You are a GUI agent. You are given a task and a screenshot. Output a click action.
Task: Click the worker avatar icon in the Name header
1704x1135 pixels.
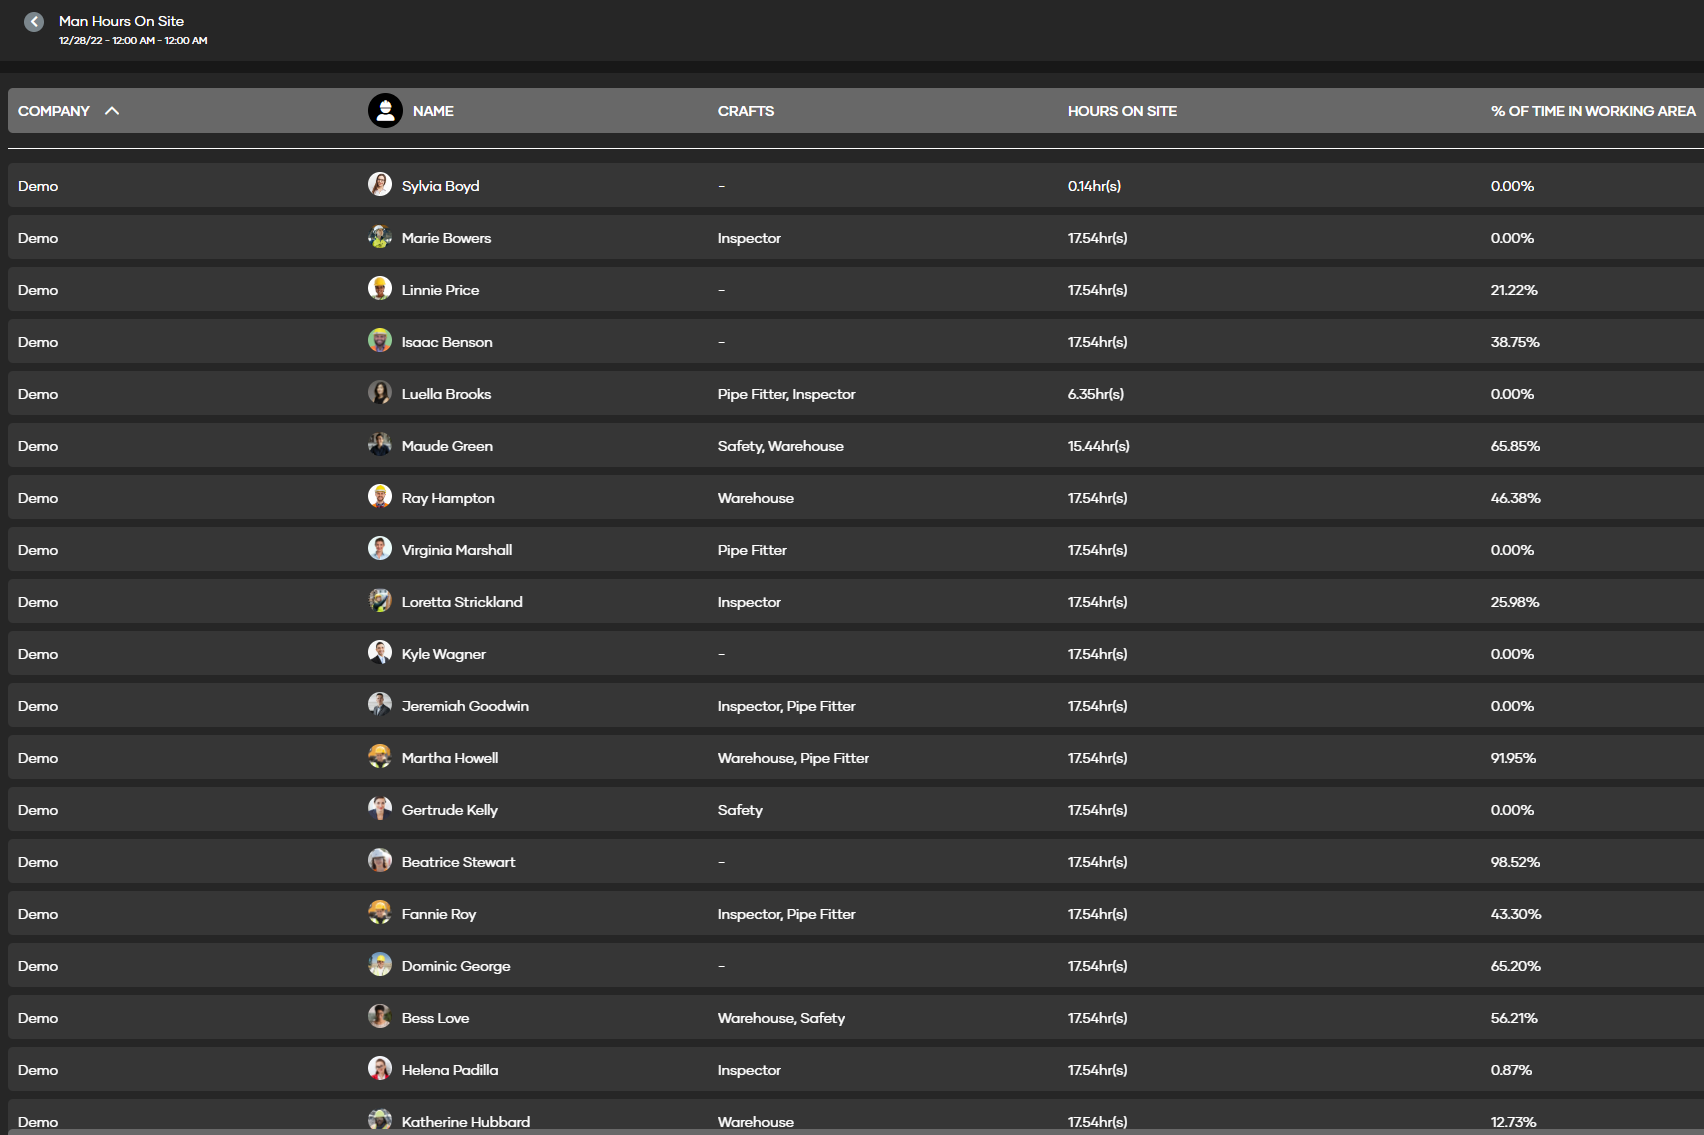click(x=385, y=111)
